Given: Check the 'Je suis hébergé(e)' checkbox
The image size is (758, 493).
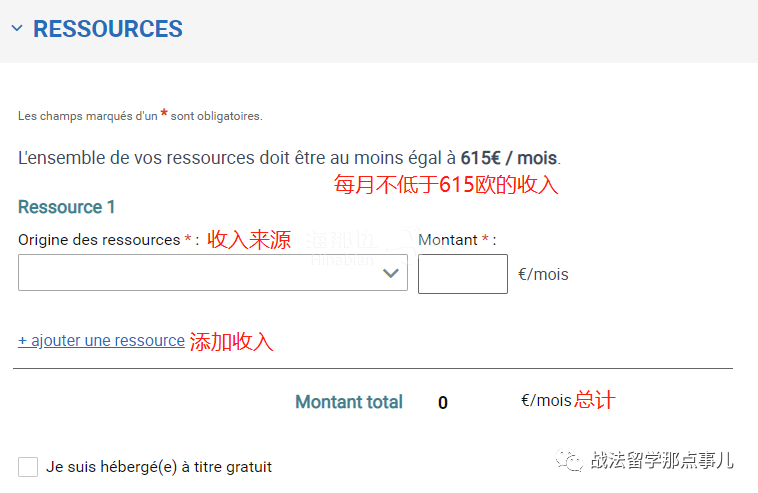Looking at the screenshot, I should click(28, 466).
